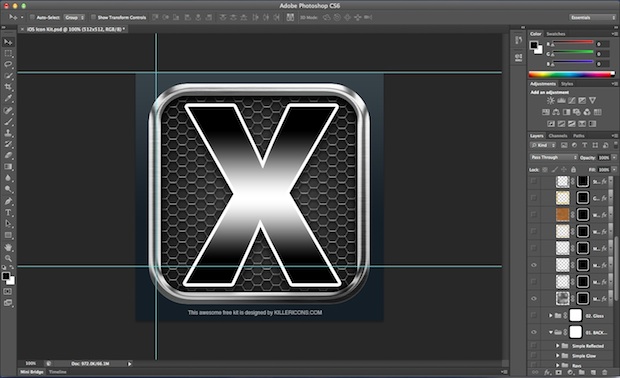This screenshot has width=620, height=378.
Task: Click the delete layer trash icon
Action: (604, 372)
